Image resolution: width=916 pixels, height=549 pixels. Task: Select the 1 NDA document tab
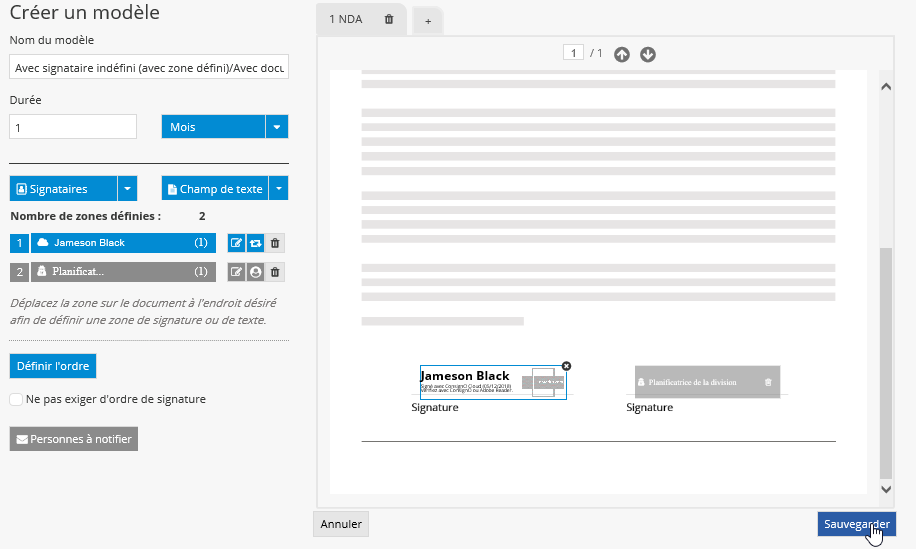346,19
